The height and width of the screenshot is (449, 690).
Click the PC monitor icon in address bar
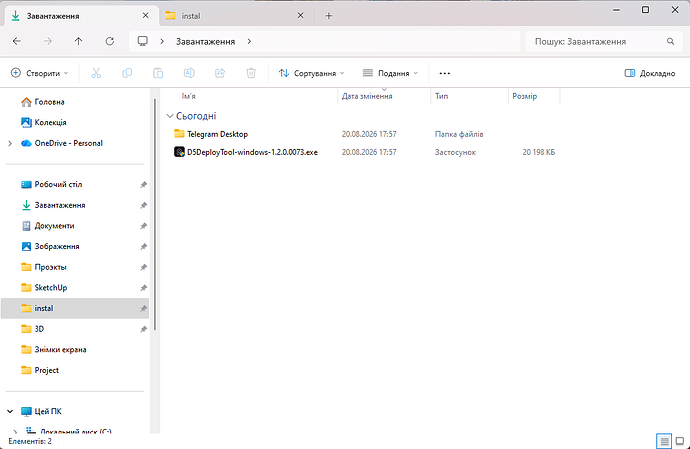143,41
